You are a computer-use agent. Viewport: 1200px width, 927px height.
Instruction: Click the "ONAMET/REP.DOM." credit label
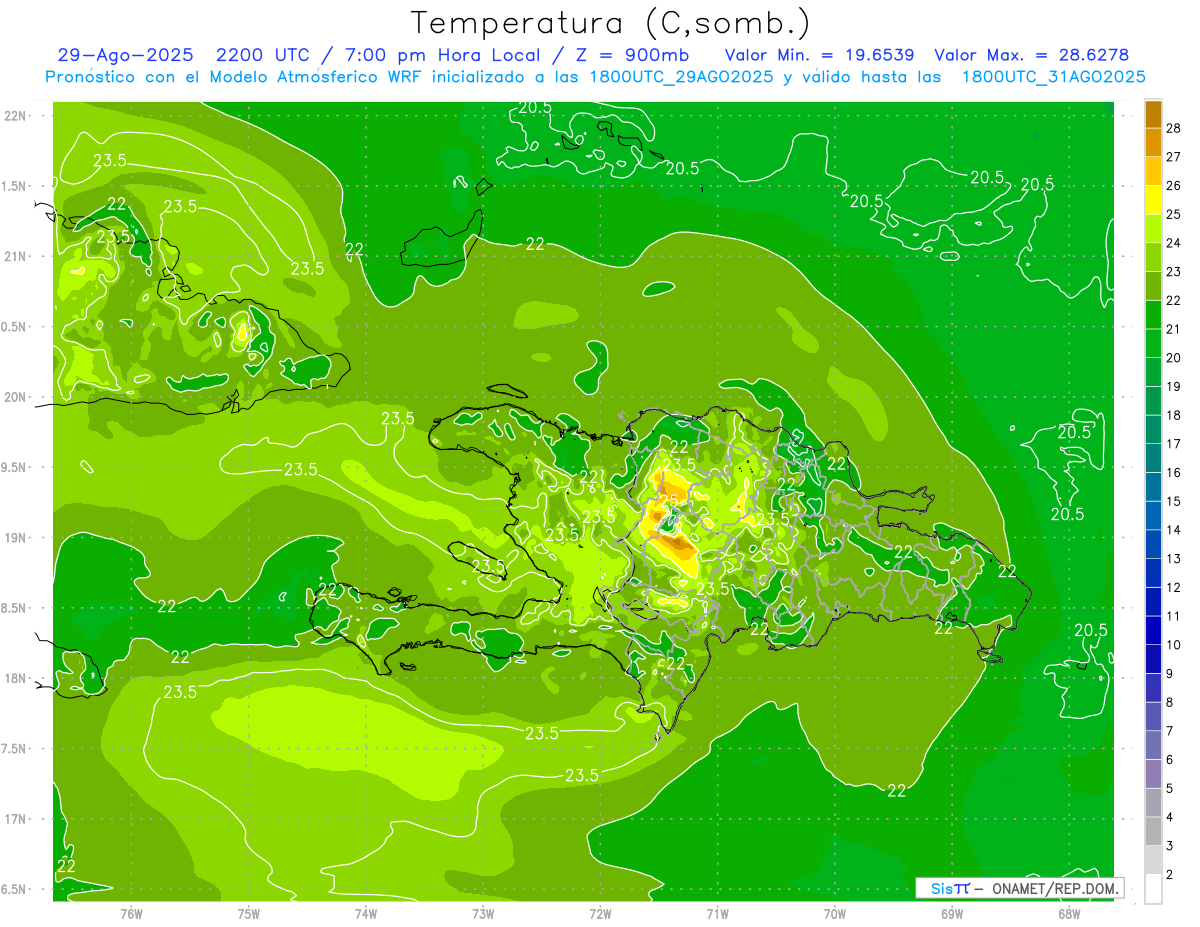click(x=1054, y=888)
